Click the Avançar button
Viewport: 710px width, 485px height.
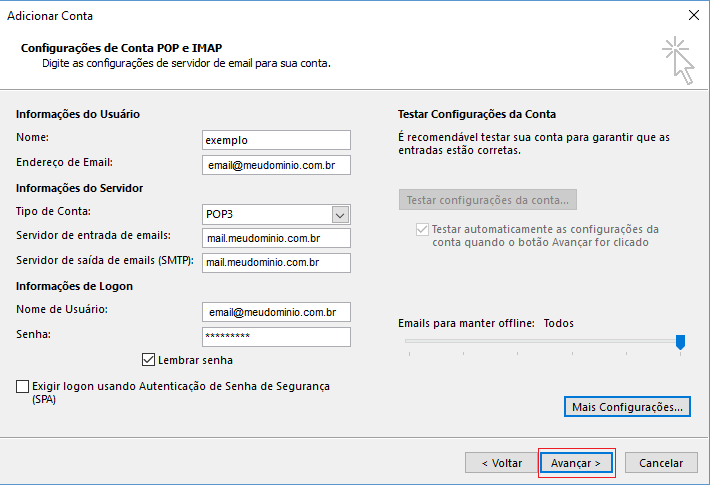tap(576, 463)
